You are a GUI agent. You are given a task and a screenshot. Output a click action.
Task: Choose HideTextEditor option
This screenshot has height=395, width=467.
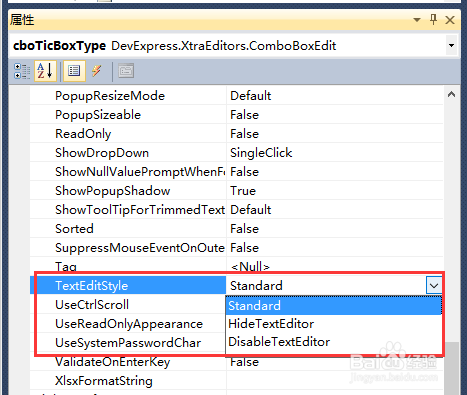pos(334,324)
